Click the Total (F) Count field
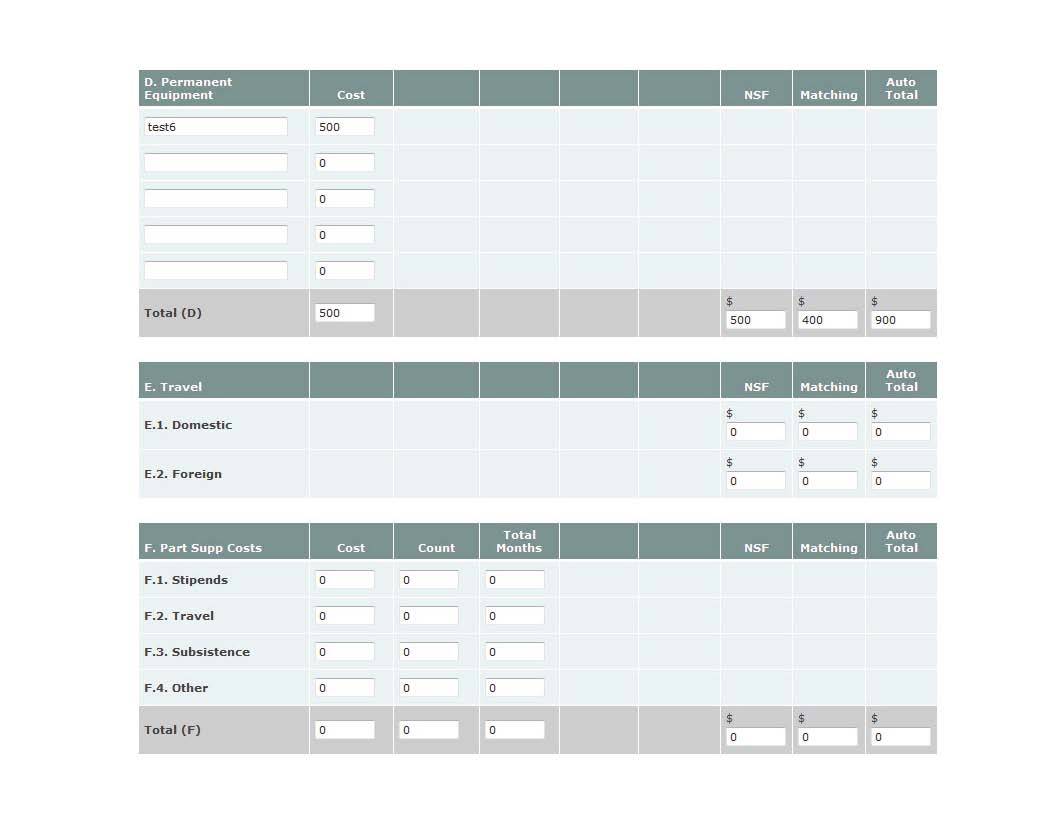1056x816 pixels. pyautogui.click(x=428, y=730)
